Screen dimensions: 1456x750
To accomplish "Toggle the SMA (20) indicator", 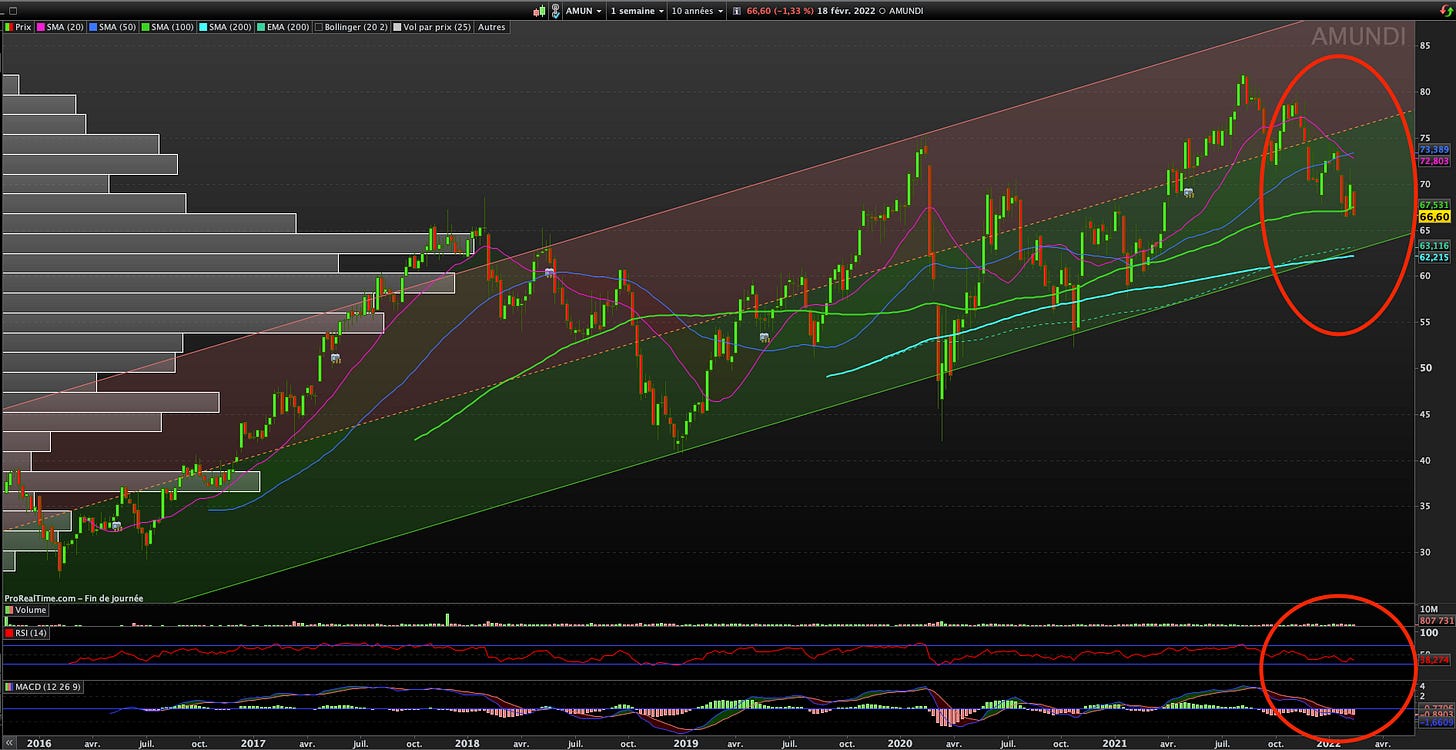I will [60, 27].
